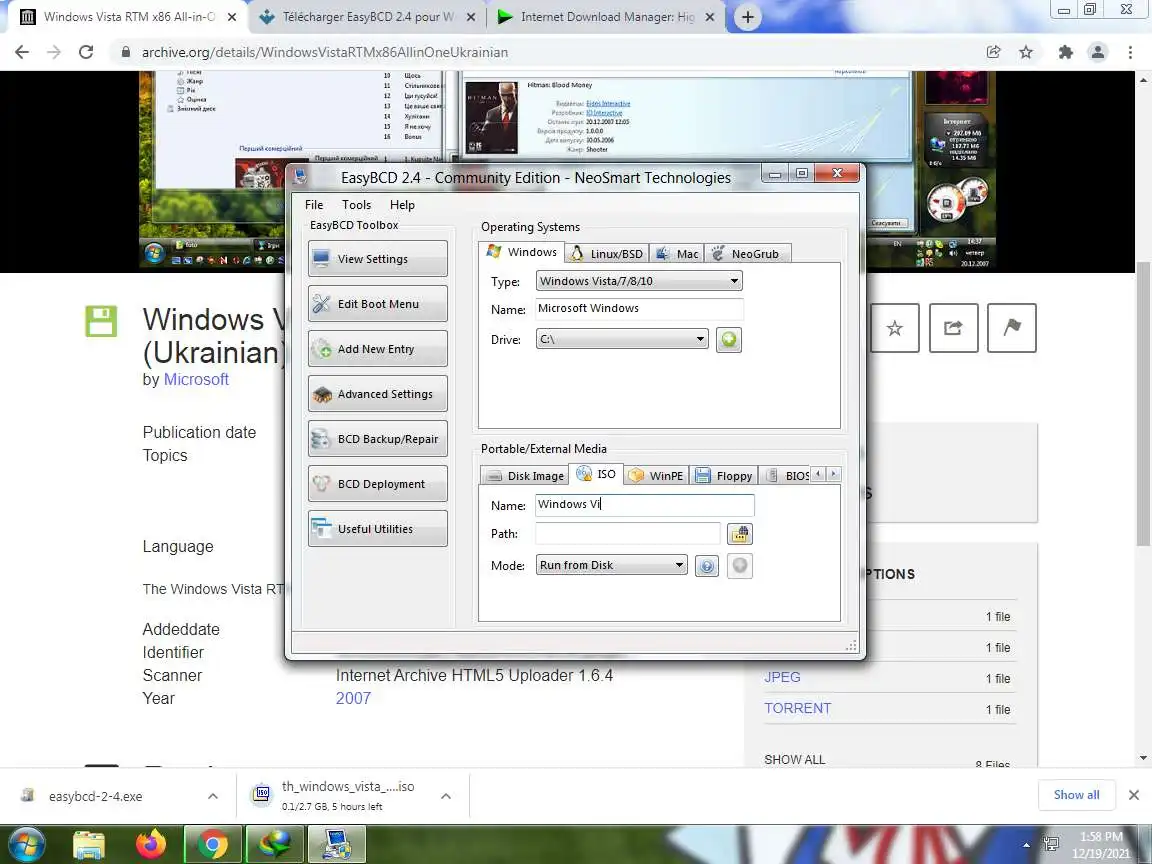Open the TORRENT download option

(798, 708)
